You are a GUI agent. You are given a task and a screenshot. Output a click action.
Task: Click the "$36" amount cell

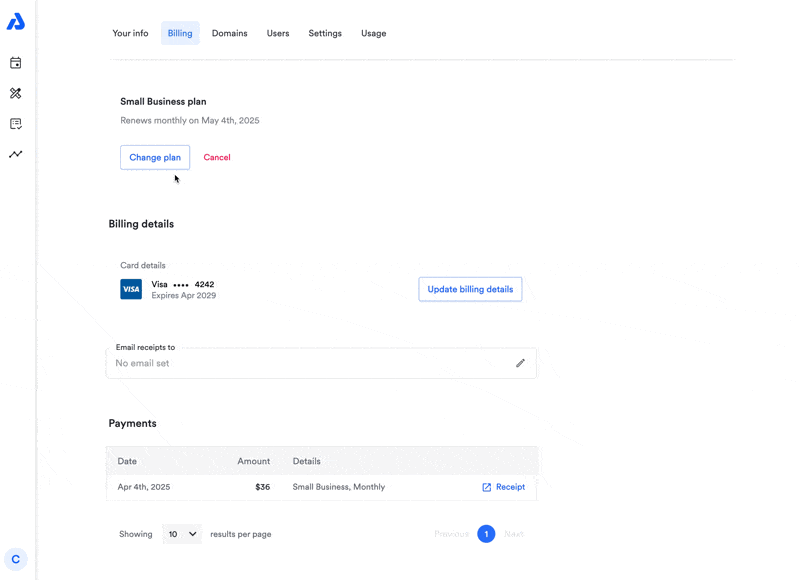(263, 487)
